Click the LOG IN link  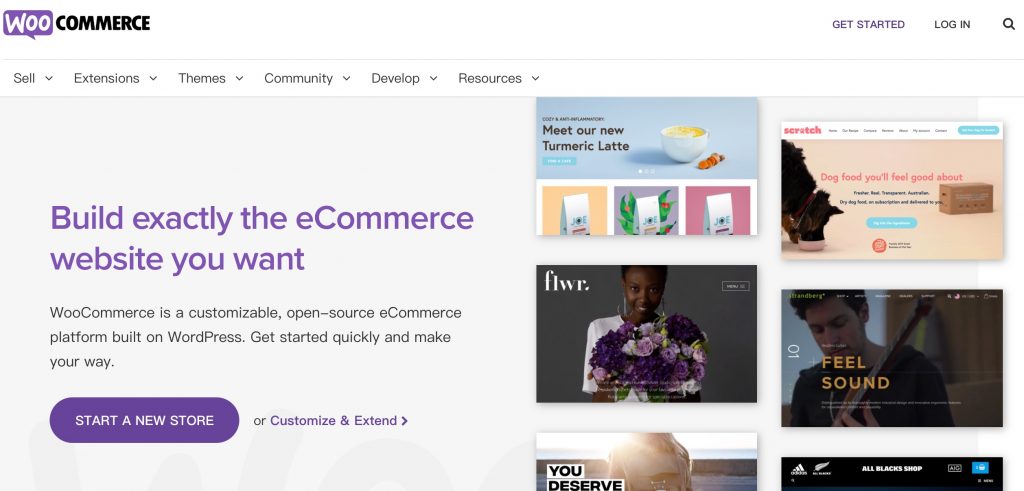(952, 24)
